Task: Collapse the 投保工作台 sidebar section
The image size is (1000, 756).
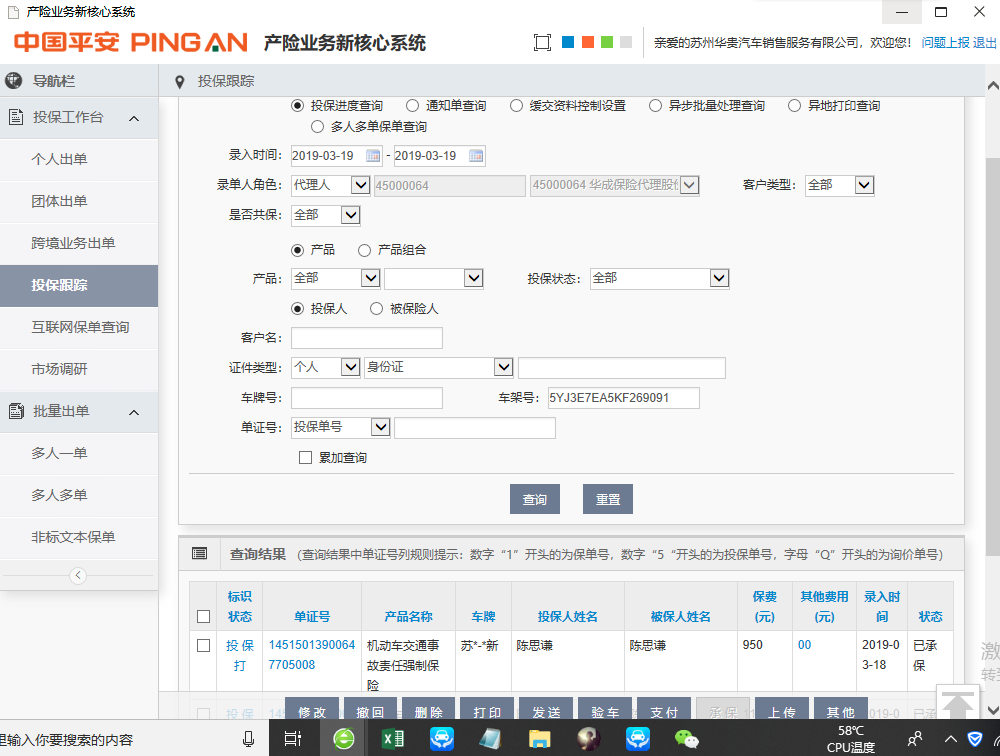Action: pos(134,118)
